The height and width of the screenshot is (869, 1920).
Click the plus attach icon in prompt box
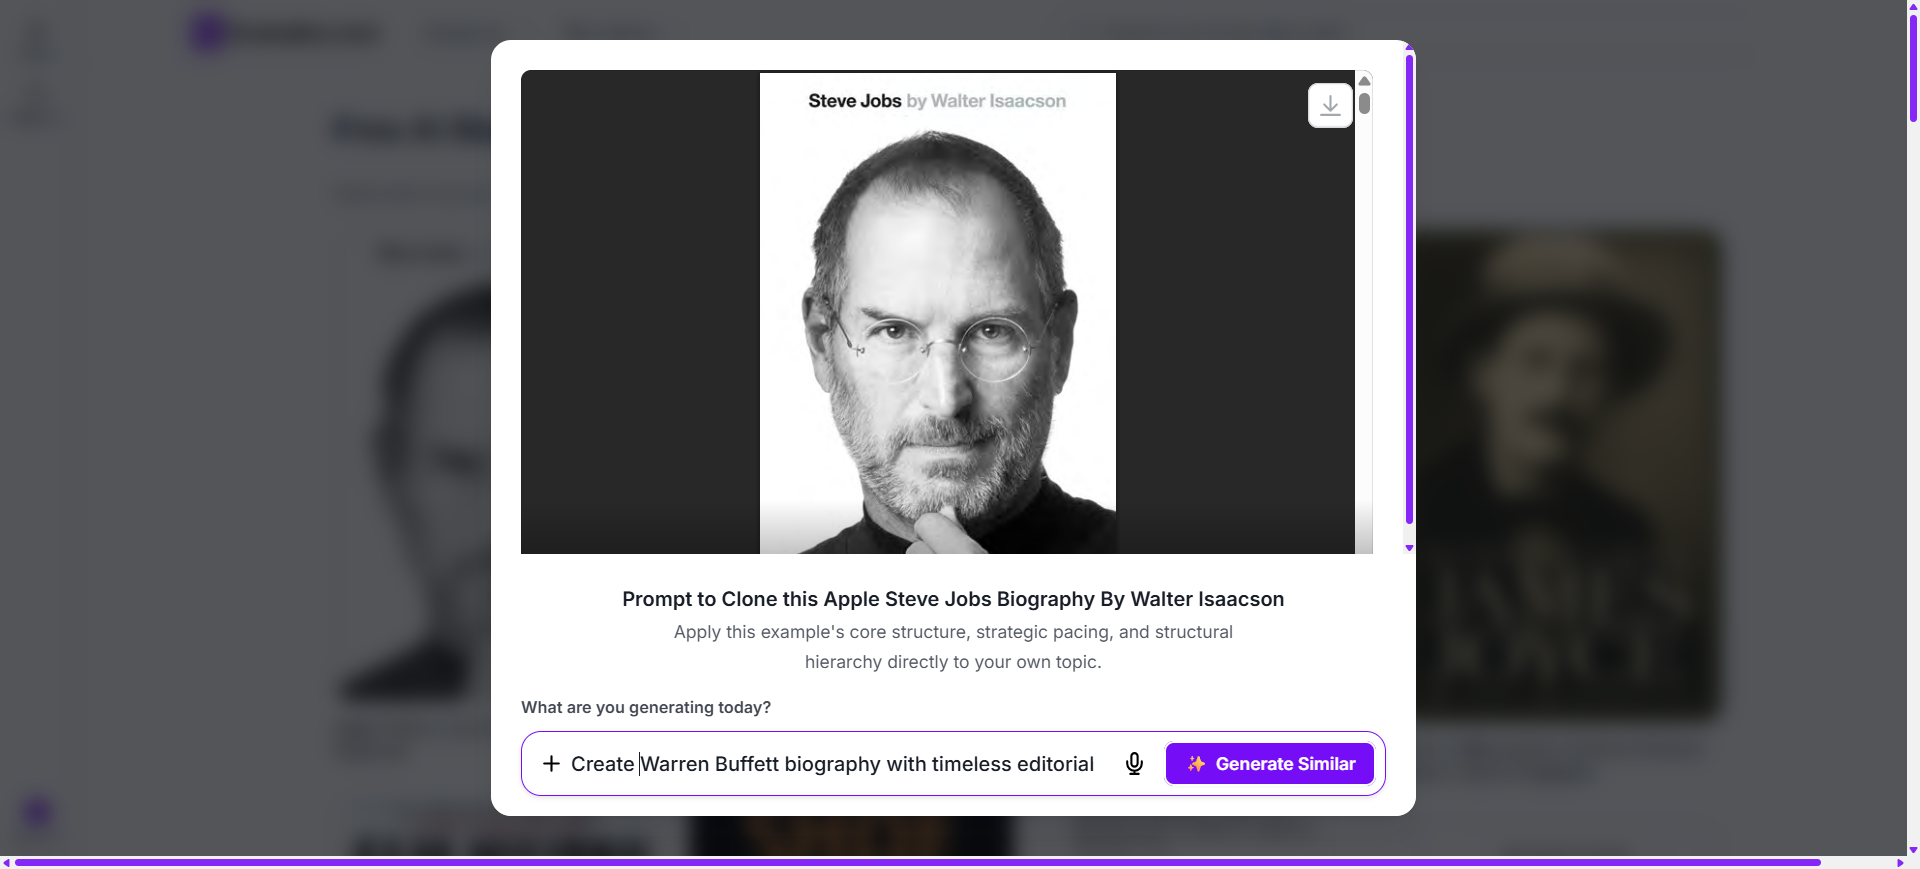[551, 764]
